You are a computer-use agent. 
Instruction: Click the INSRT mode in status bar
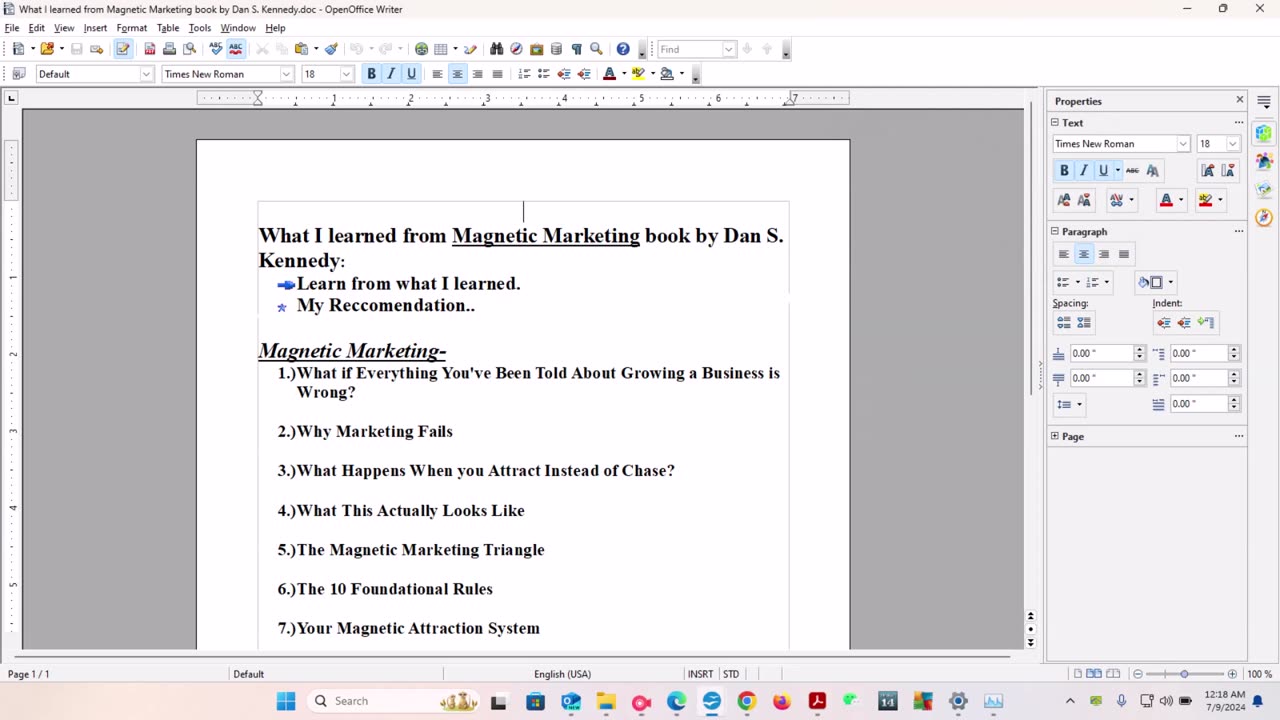coord(700,674)
